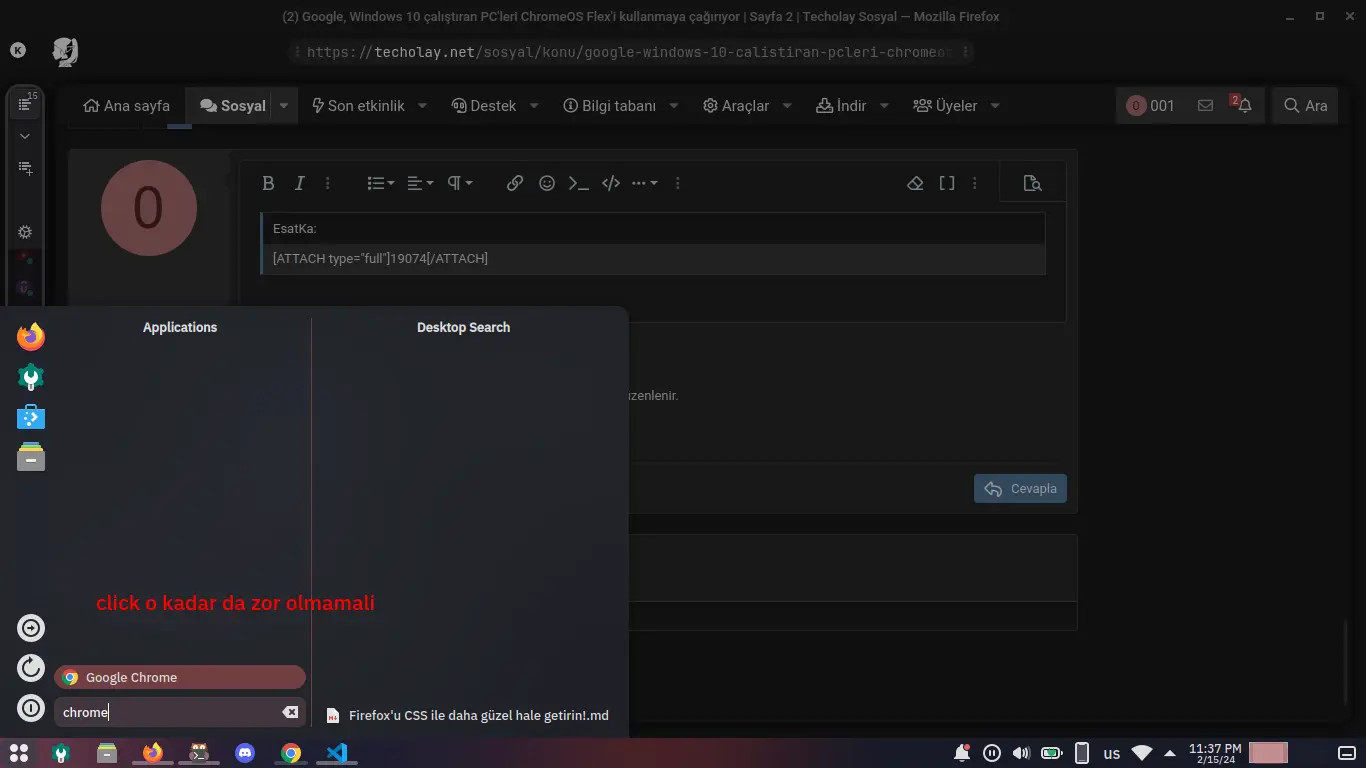Open Firefox from the launcher favorites
1366x768 pixels.
(31, 336)
